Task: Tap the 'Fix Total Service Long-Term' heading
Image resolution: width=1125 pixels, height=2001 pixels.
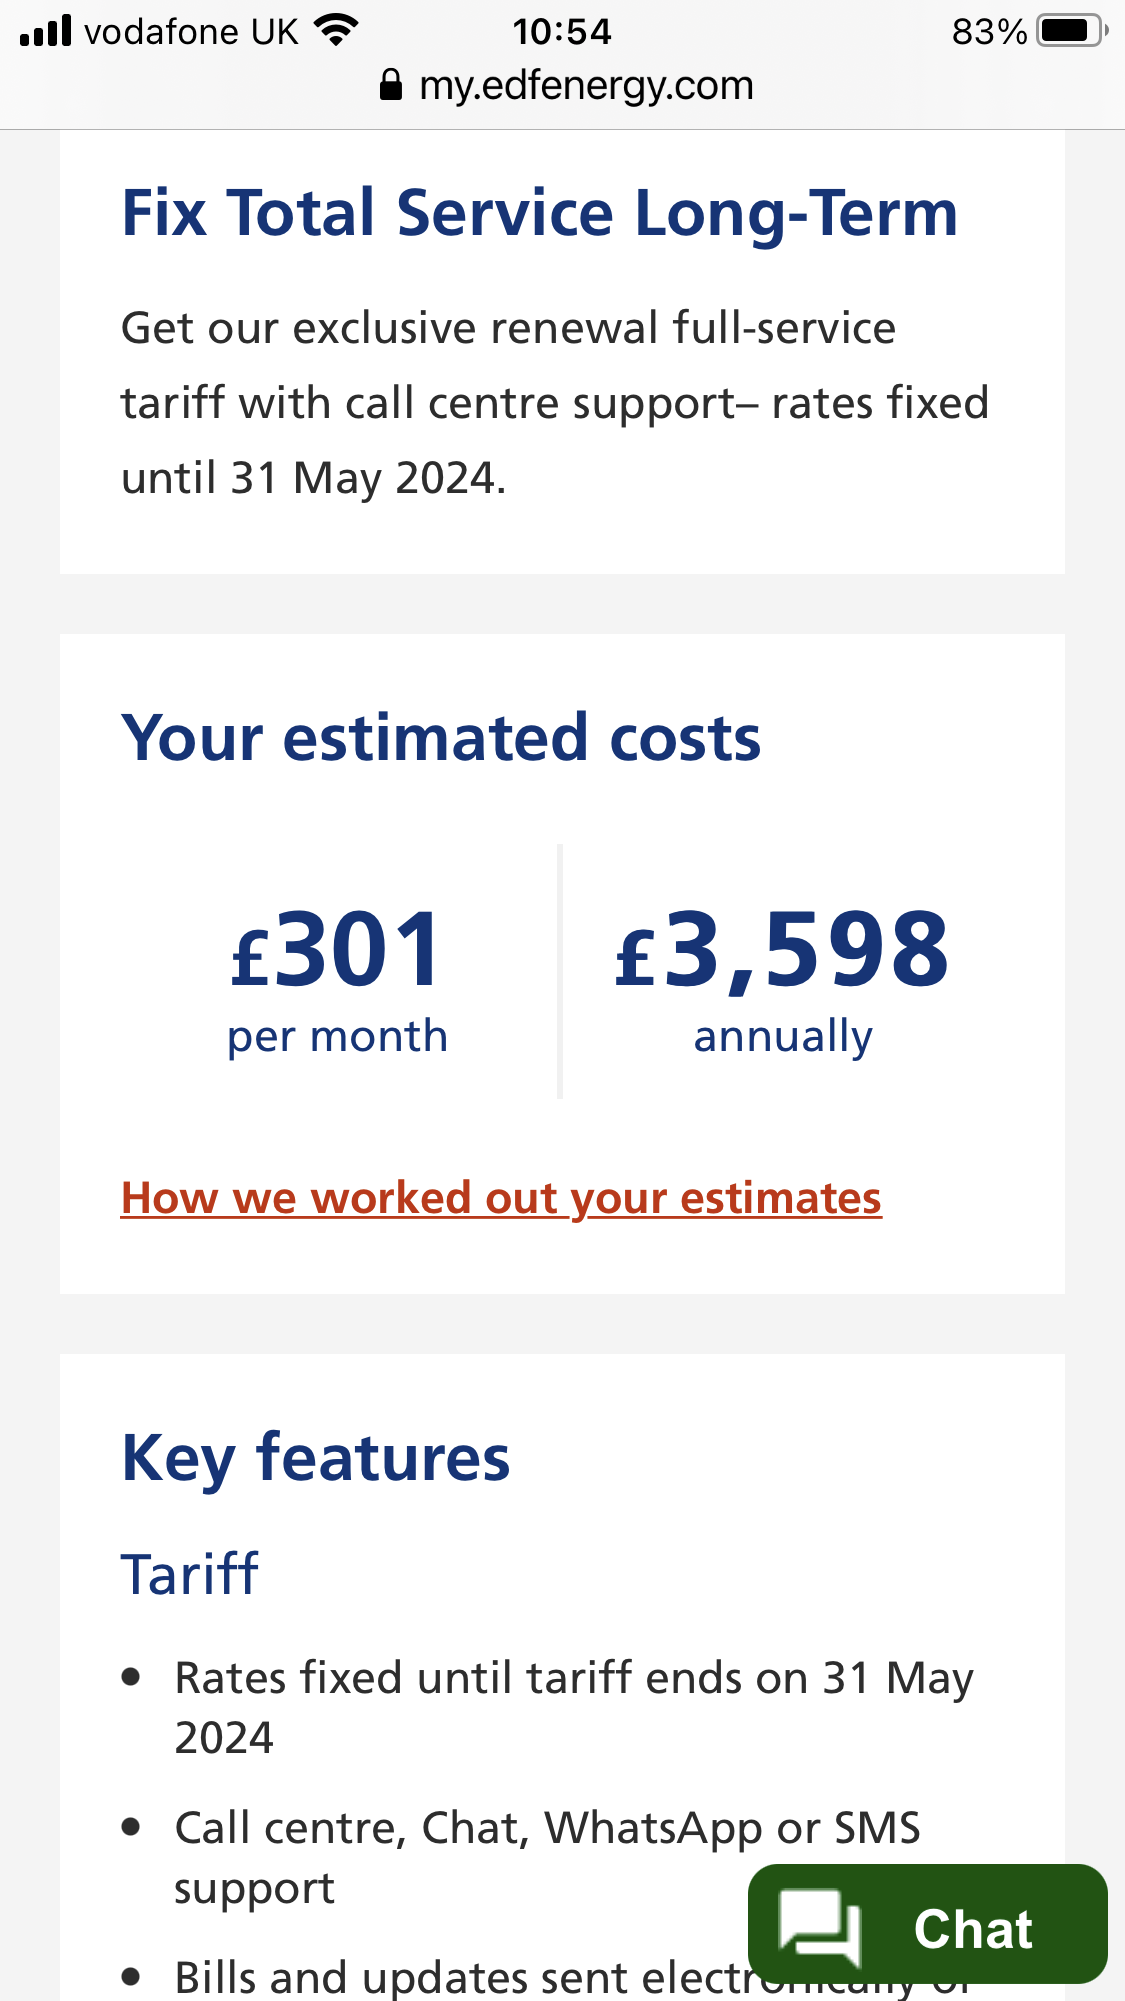Action: [539, 213]
